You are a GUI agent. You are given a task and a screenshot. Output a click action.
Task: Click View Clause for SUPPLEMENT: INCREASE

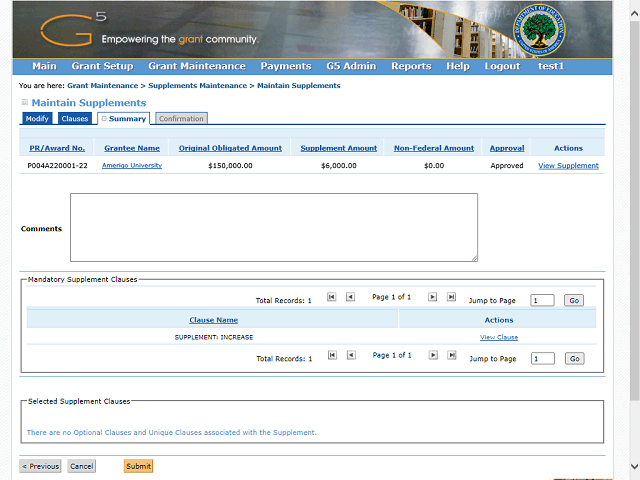[499, 337]
